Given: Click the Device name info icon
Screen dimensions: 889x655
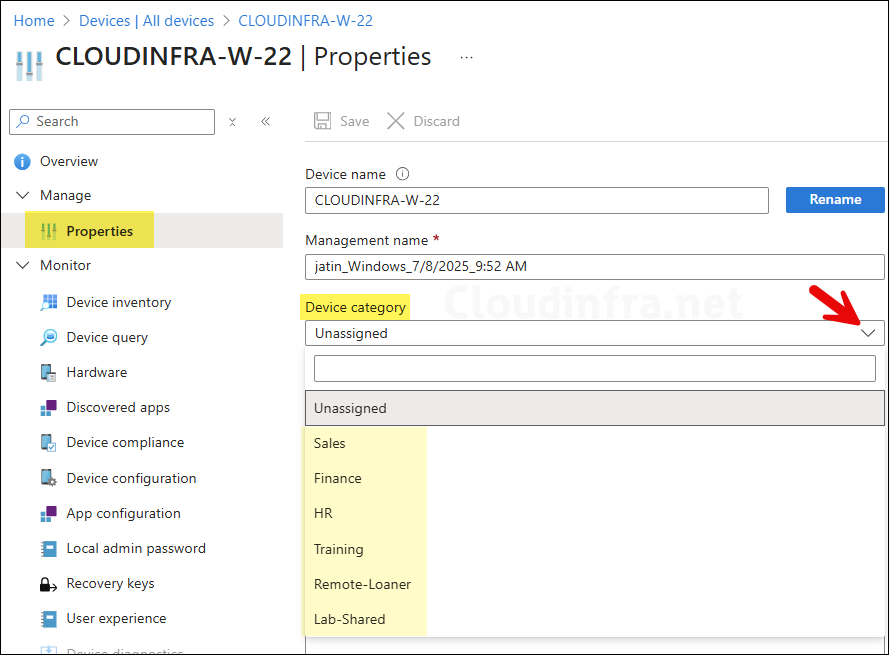Looking at the screenshot, I should point(403,174).
